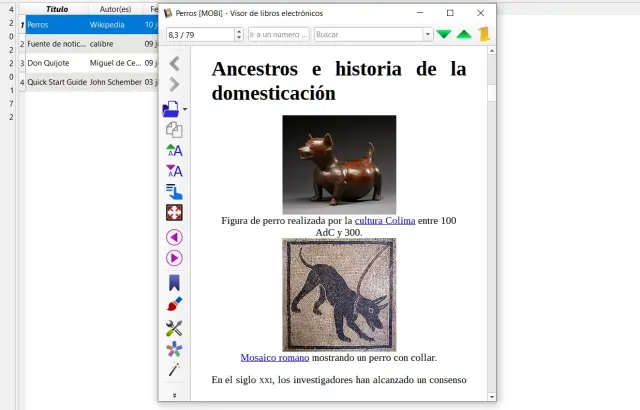
Task: Click the Back navigation arrow in viewer
Action: [174, 63]
